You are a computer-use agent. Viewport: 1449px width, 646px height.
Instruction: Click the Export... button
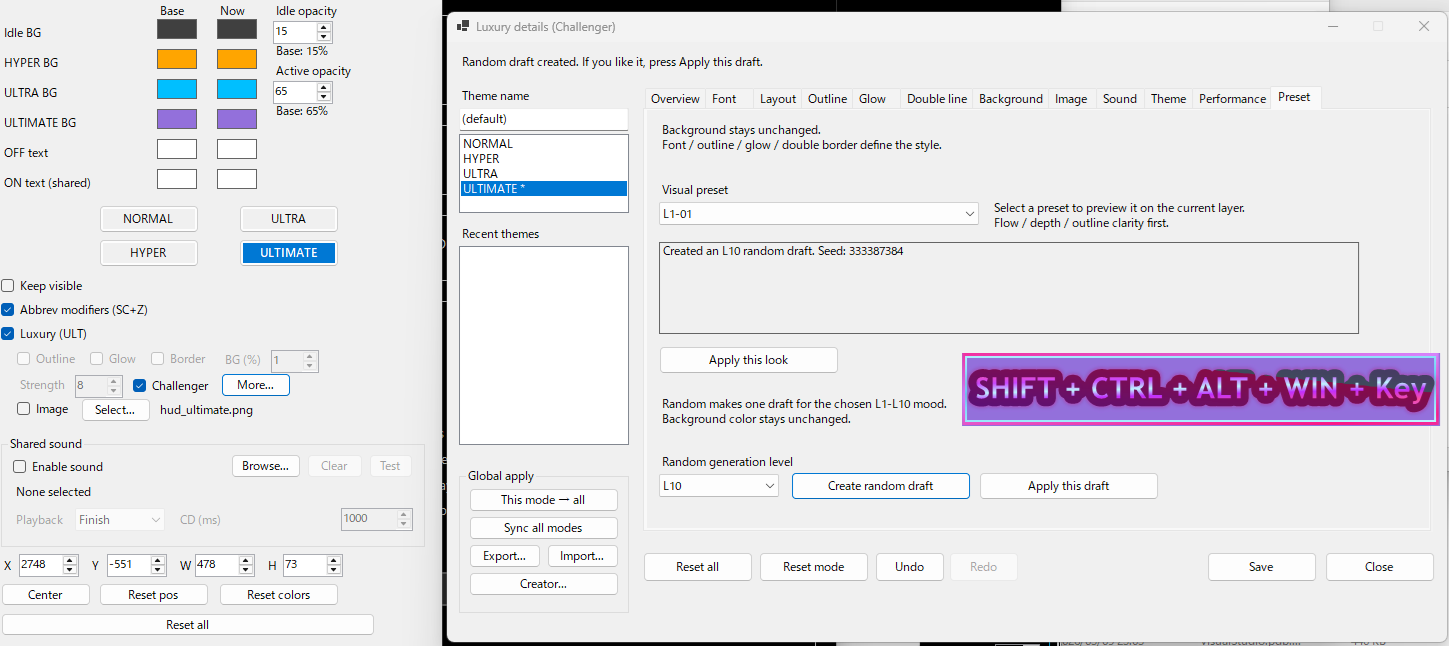[x=505, y=556]
